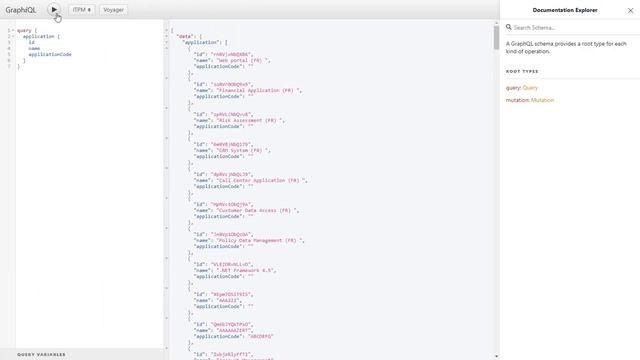This screenshot has width=640, height=360.
Task: Place cursor on the 'name' field in query
Action: pos(34,48)
